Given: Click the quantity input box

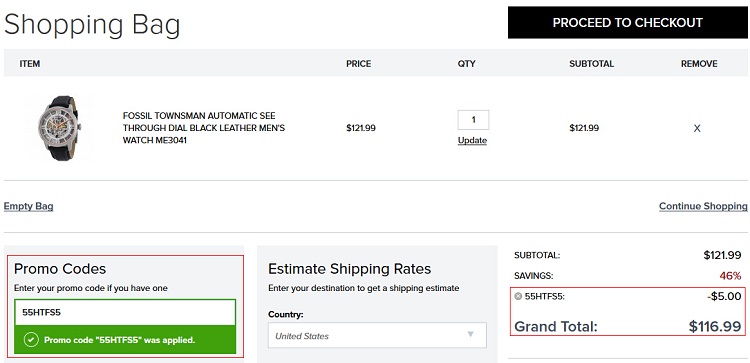Looking at the screenshot, I should click(x=473, y=120).
